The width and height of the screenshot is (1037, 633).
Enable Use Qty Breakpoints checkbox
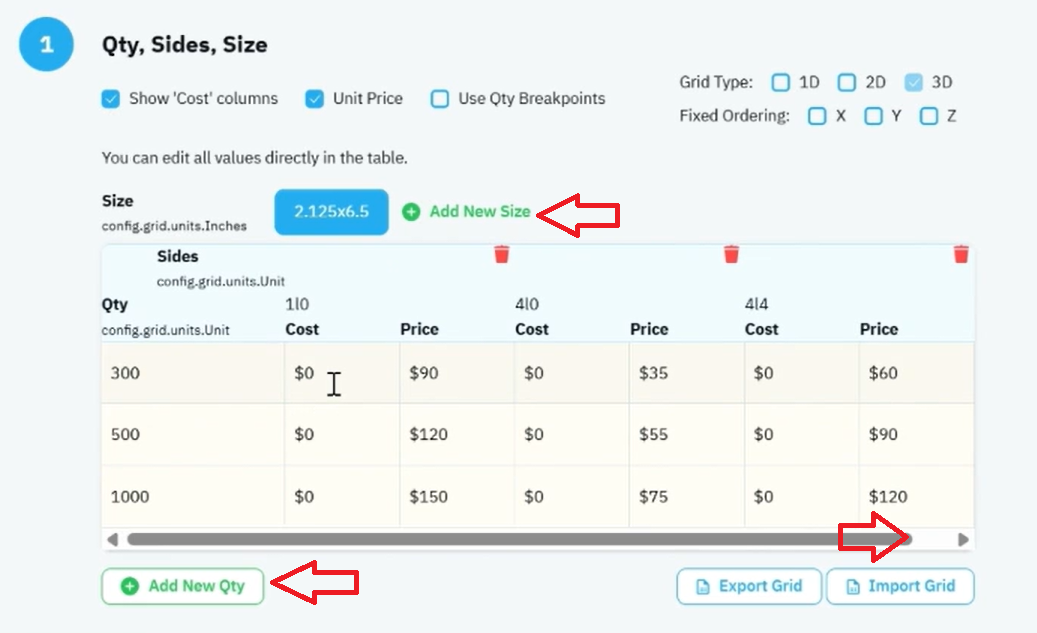[440, 99]
